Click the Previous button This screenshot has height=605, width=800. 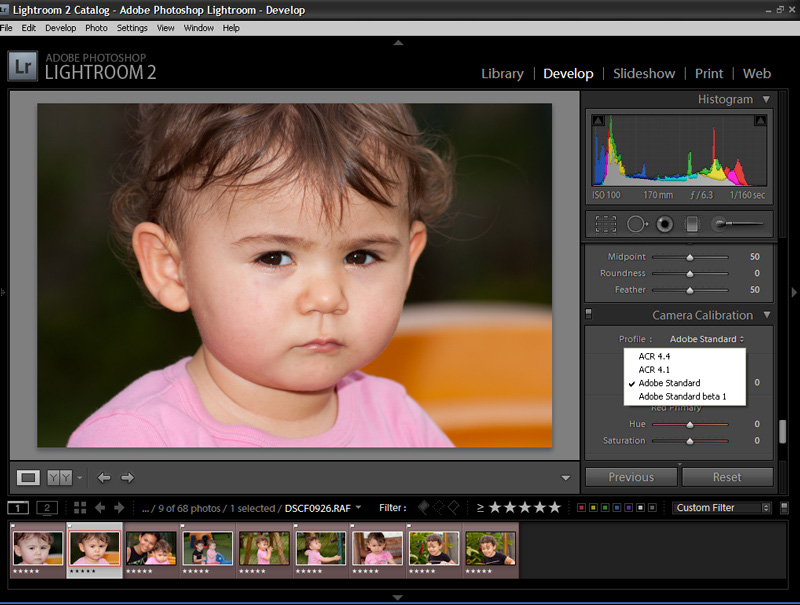(x=631, y=477)
